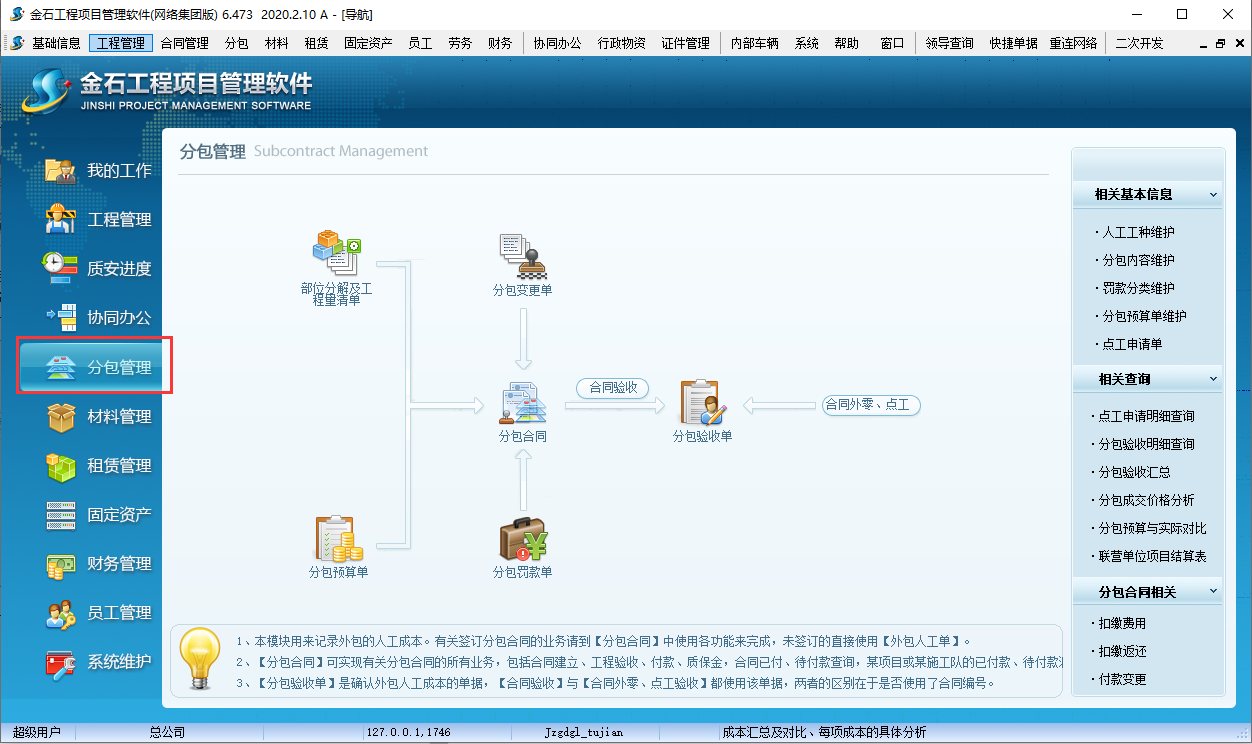Open the 财务 menu

pos(500,43)
